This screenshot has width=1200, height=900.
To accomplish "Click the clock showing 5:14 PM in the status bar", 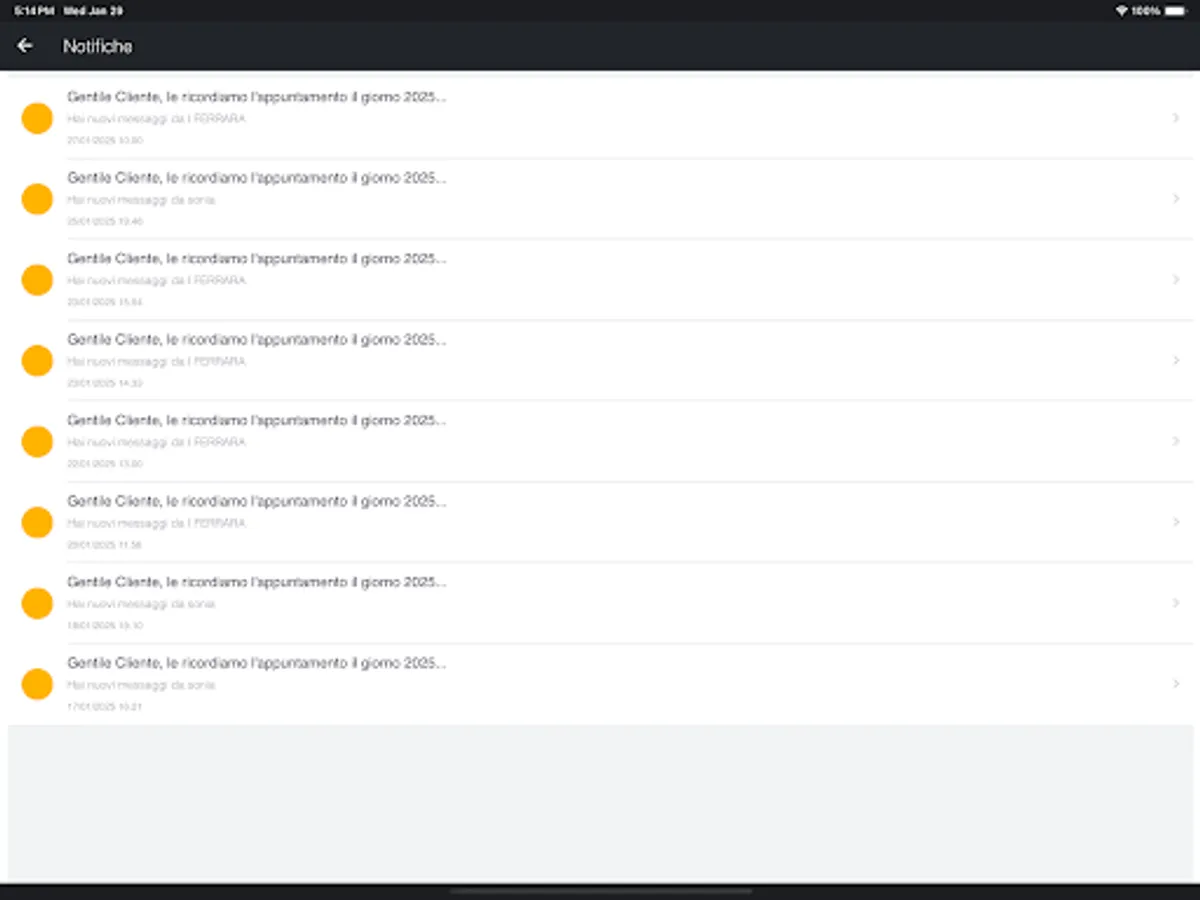I will point(24,10).
